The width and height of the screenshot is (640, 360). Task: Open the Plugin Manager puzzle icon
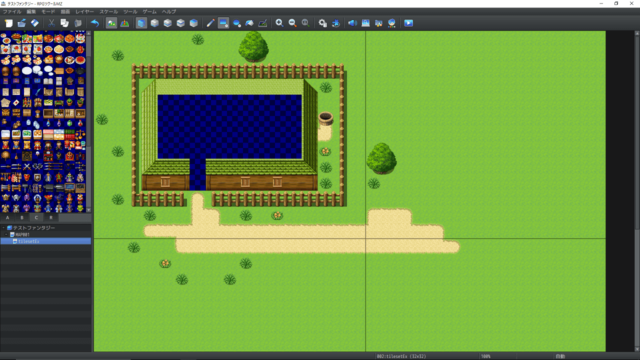click(x=336, y=23)
